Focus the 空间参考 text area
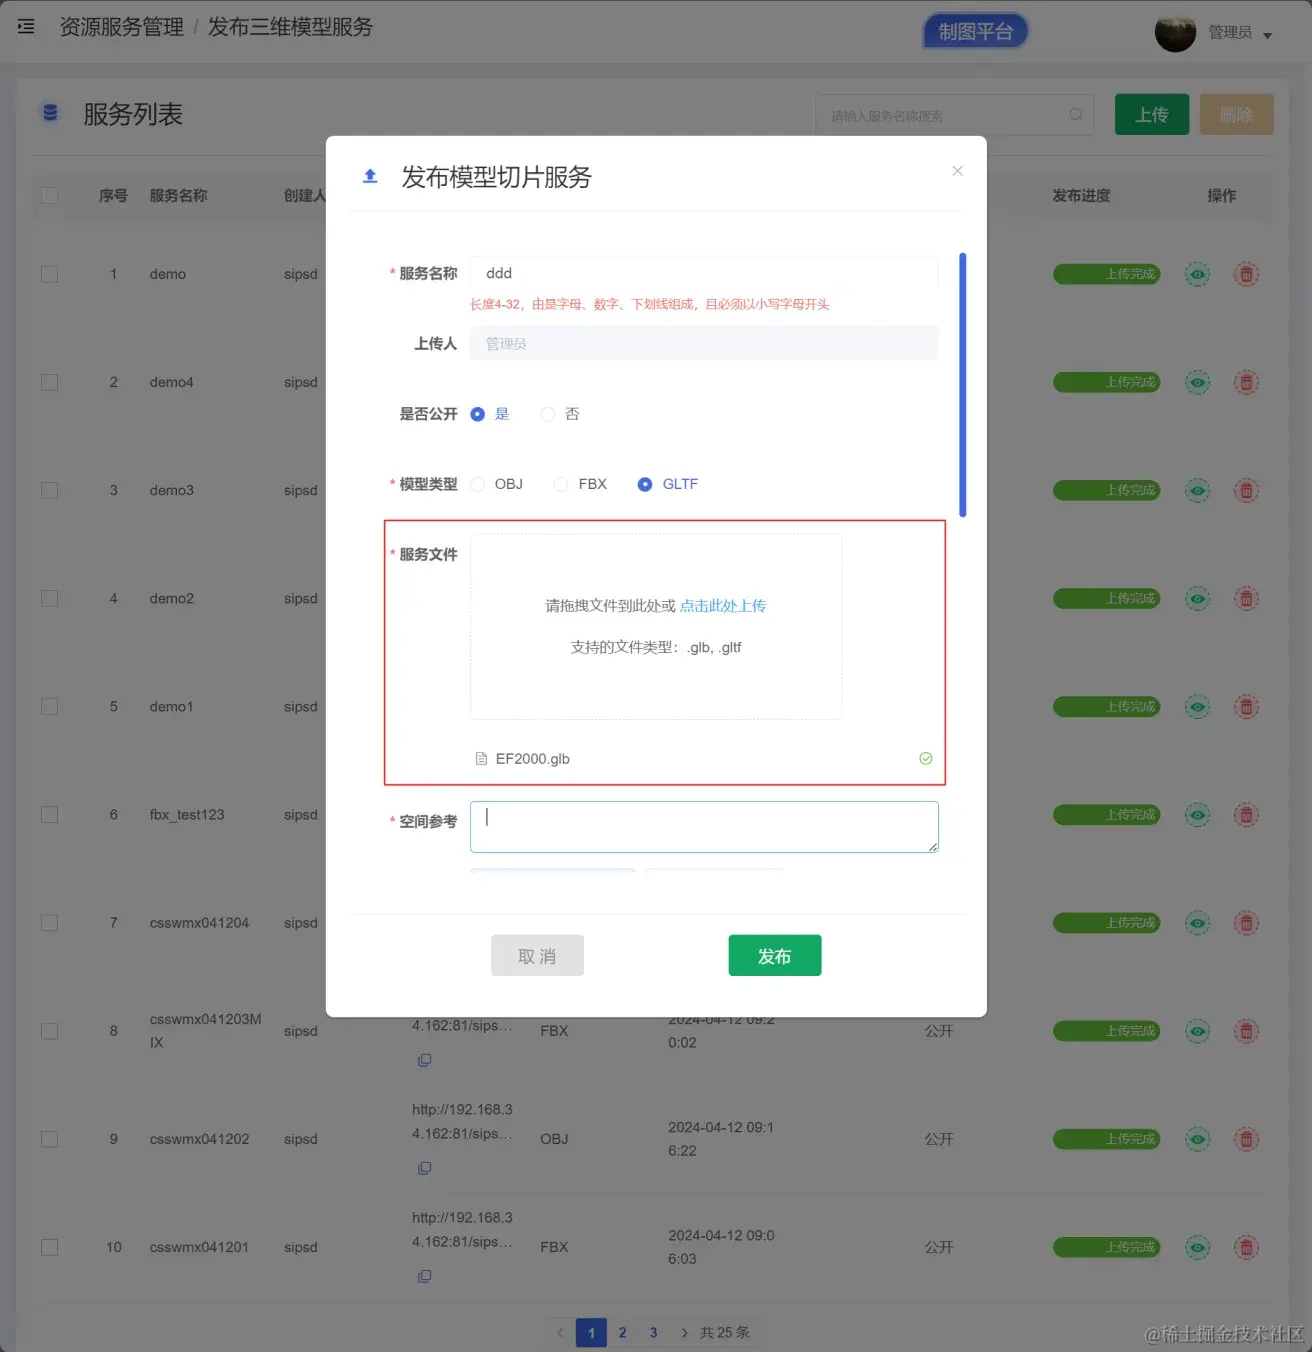The height and width of the screenshot is (1352, 1312). [x=704, y=827]
